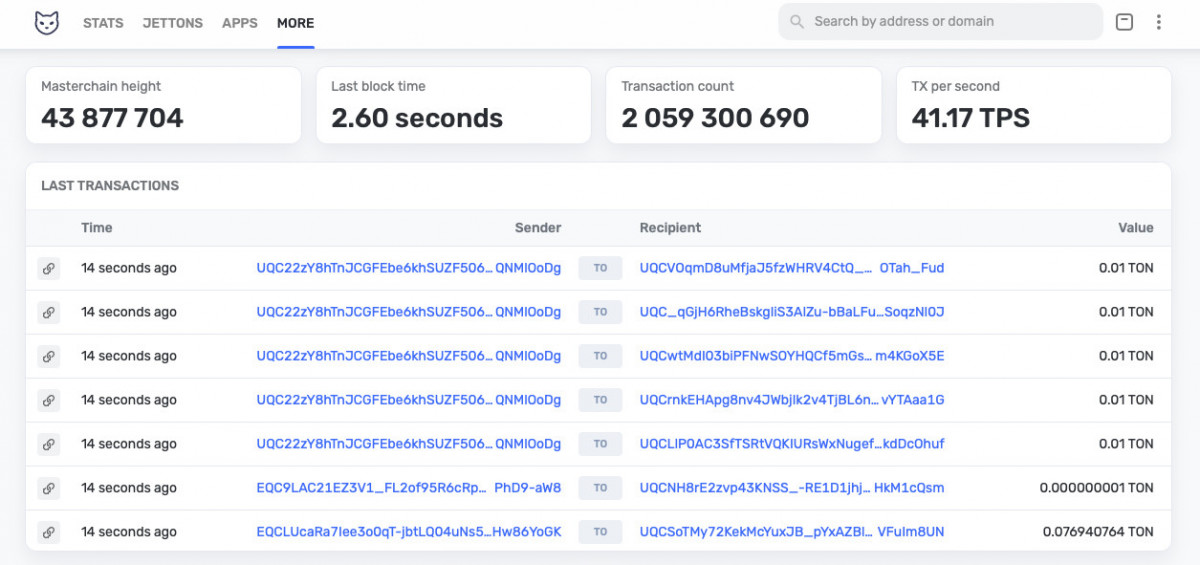The height and width of the screenshot is (565, 1200).
Task: Open recipient address UQCrnkEHApg8nv4JWbjIk2v4TjBL6n
Action: pos(792,400)
